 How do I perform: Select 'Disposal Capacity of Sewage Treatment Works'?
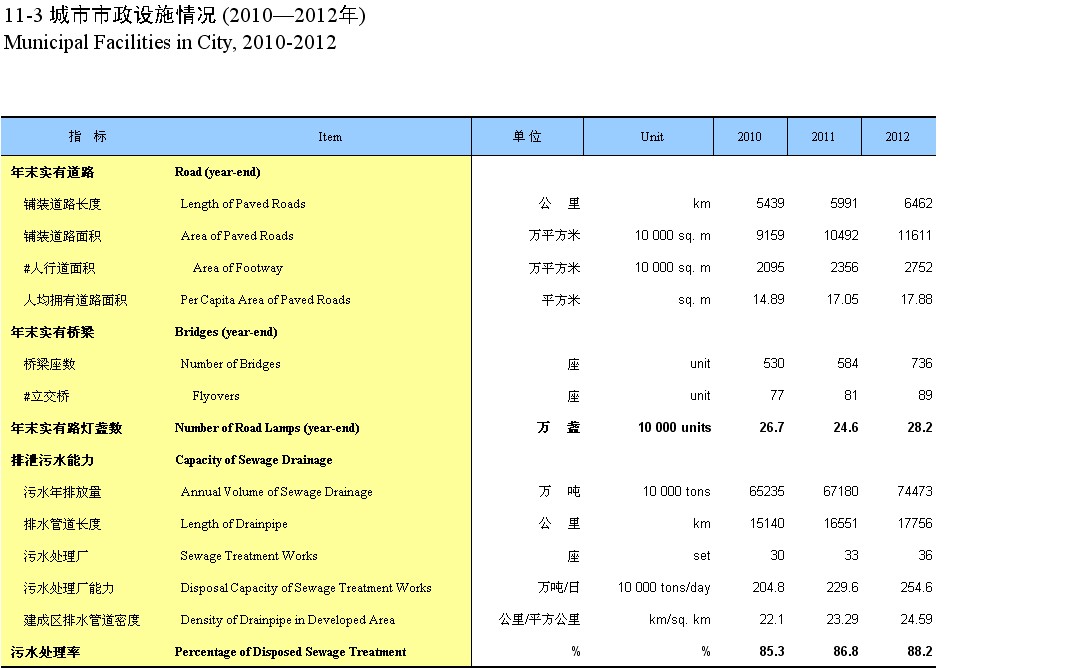pyautogui.click(x=306, y=588)
